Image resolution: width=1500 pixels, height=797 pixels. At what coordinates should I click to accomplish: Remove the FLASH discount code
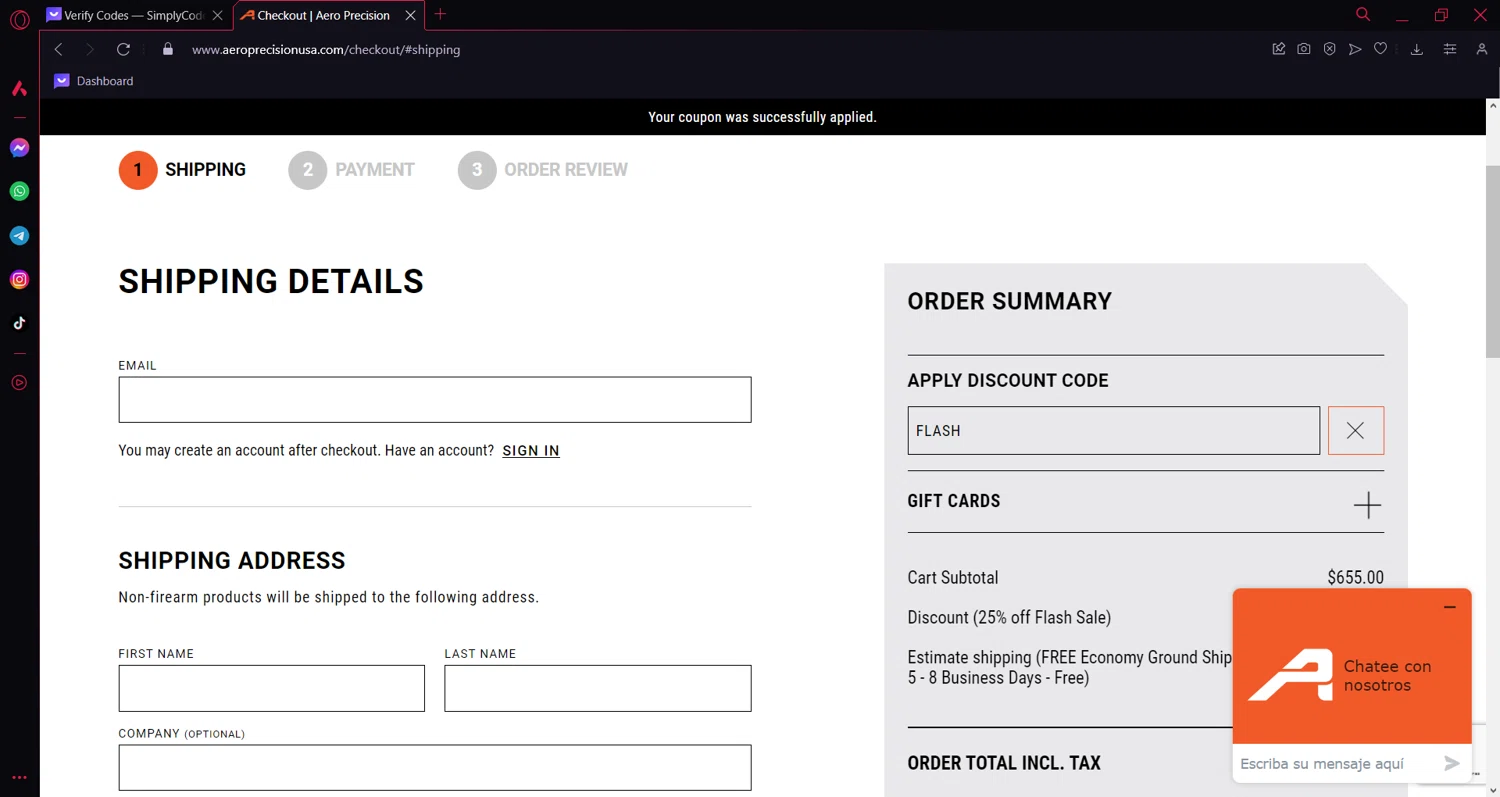[1355, 431]
